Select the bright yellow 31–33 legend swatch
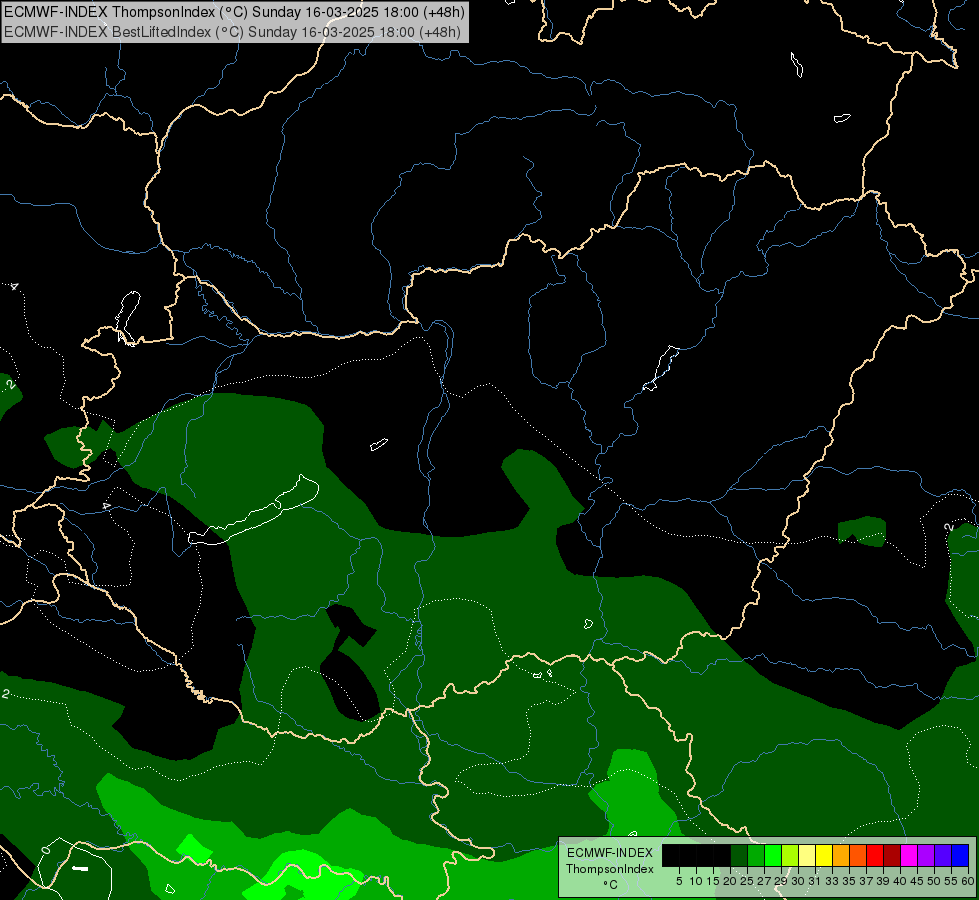 coord(824,856)
